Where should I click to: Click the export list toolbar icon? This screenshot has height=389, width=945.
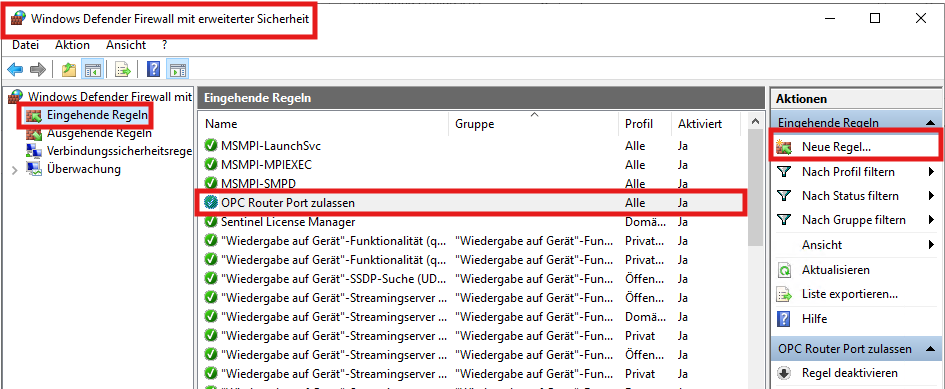pos(123,70)
